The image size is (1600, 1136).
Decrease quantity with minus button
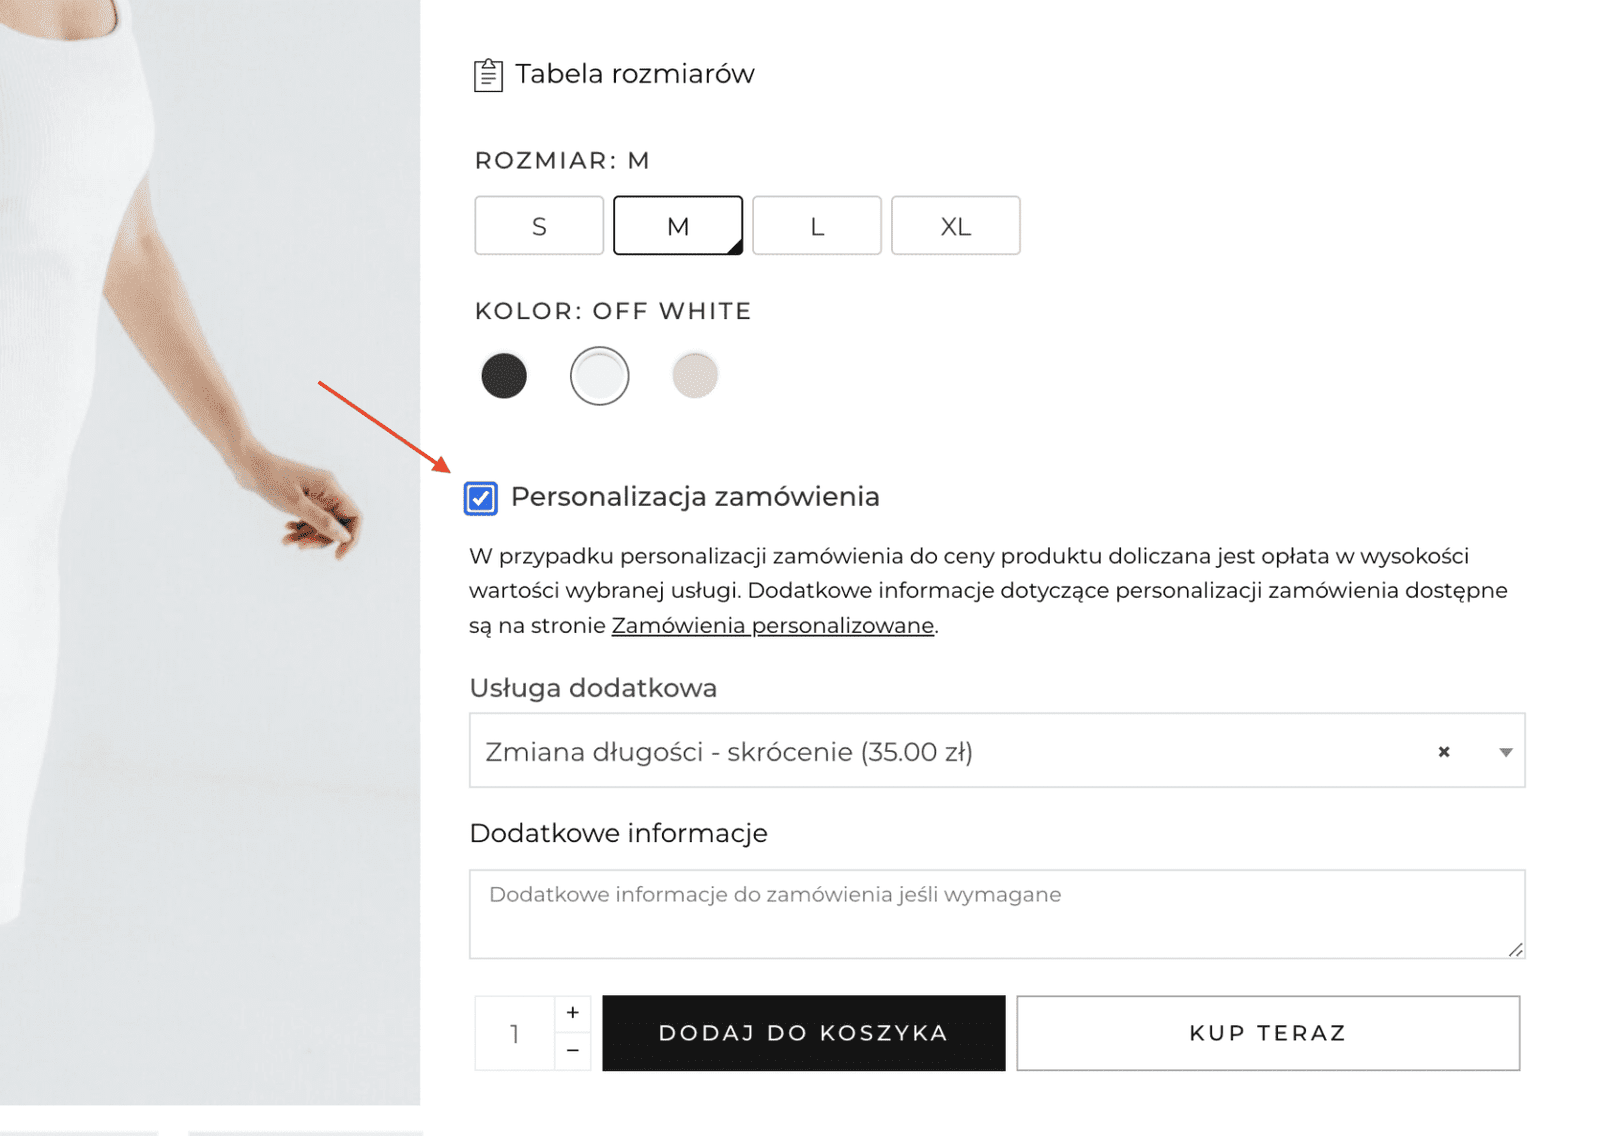tap(573, 1051)
